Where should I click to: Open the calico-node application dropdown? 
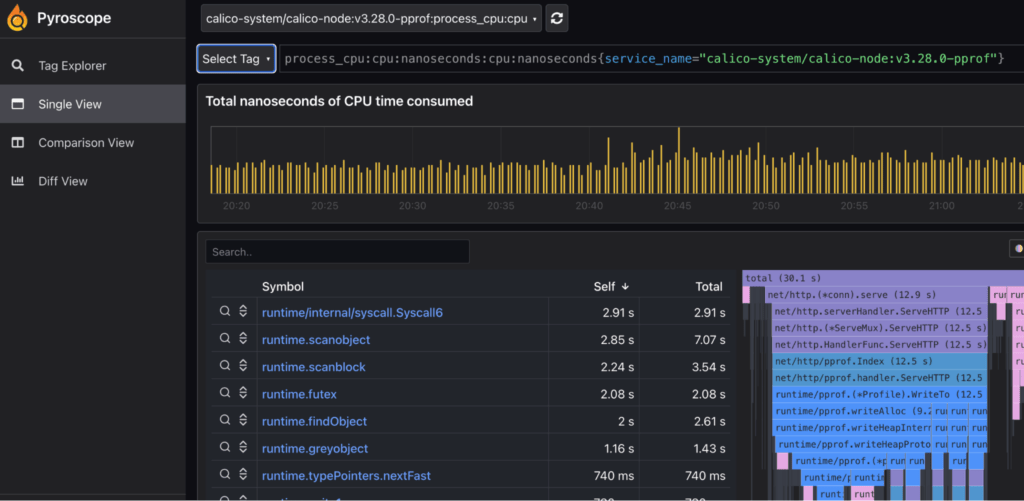371,18
